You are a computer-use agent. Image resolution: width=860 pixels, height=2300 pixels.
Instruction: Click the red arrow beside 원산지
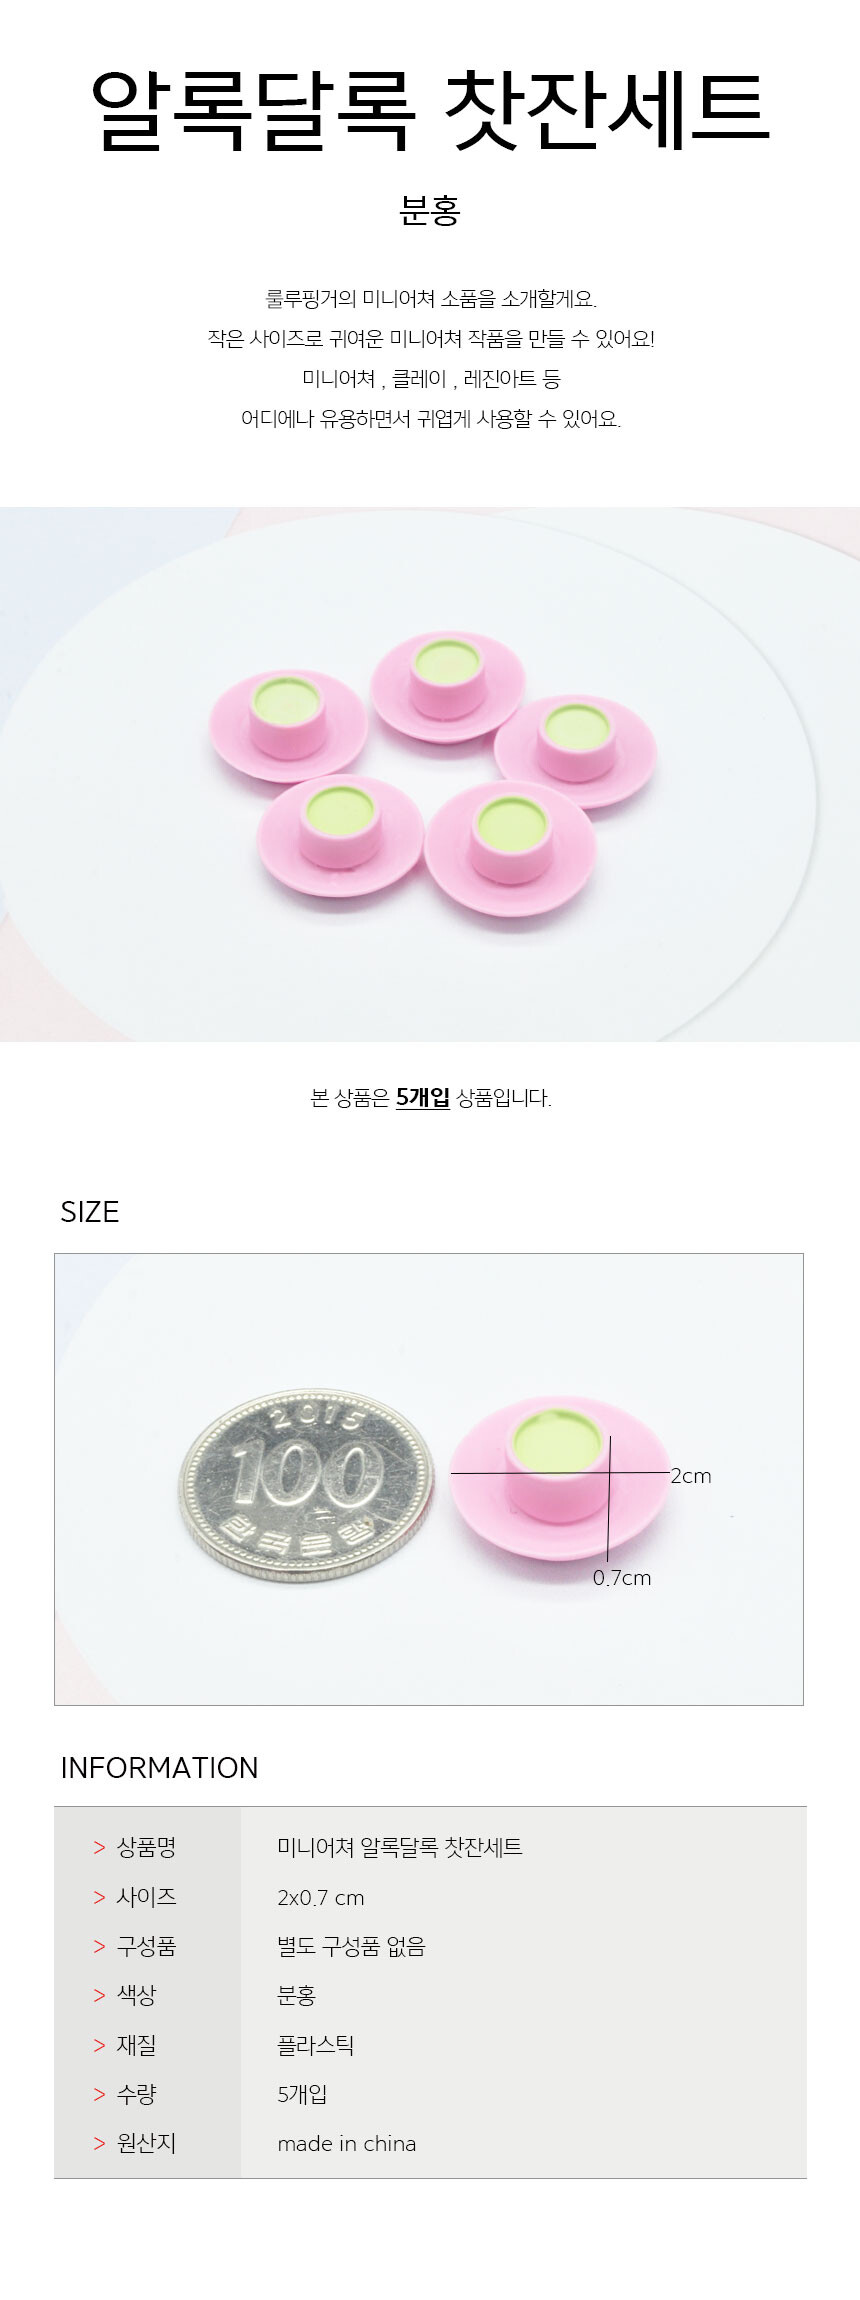(x=99, y=2143)
